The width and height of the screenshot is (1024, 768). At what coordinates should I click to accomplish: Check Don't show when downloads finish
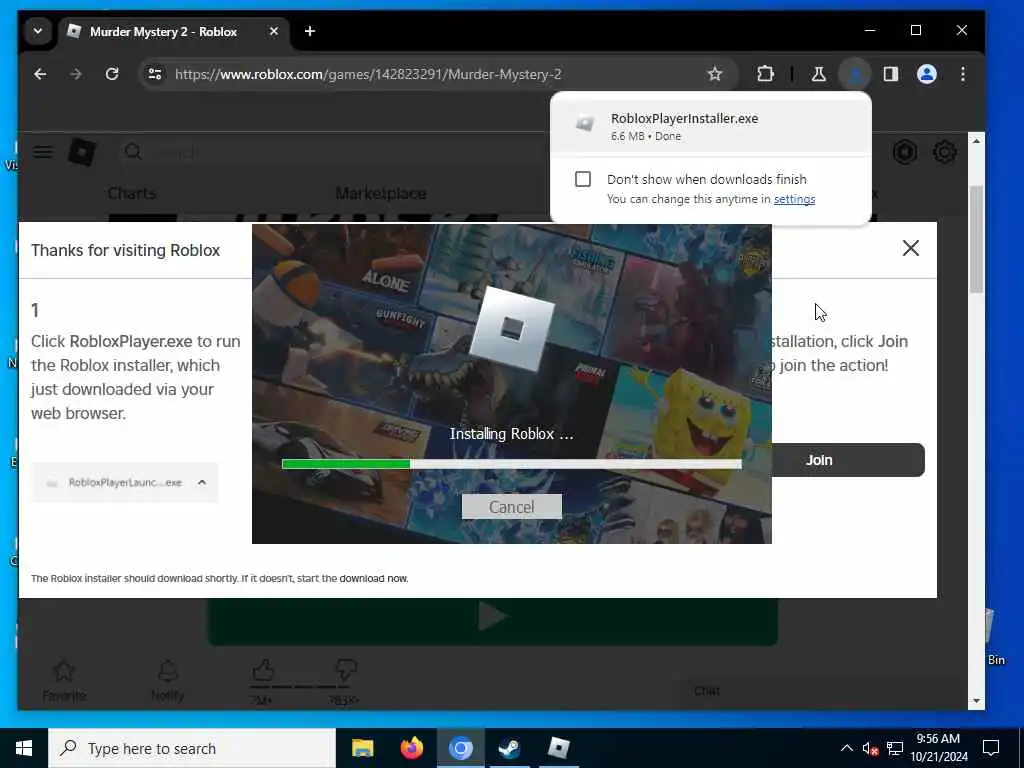click(583, 179)
